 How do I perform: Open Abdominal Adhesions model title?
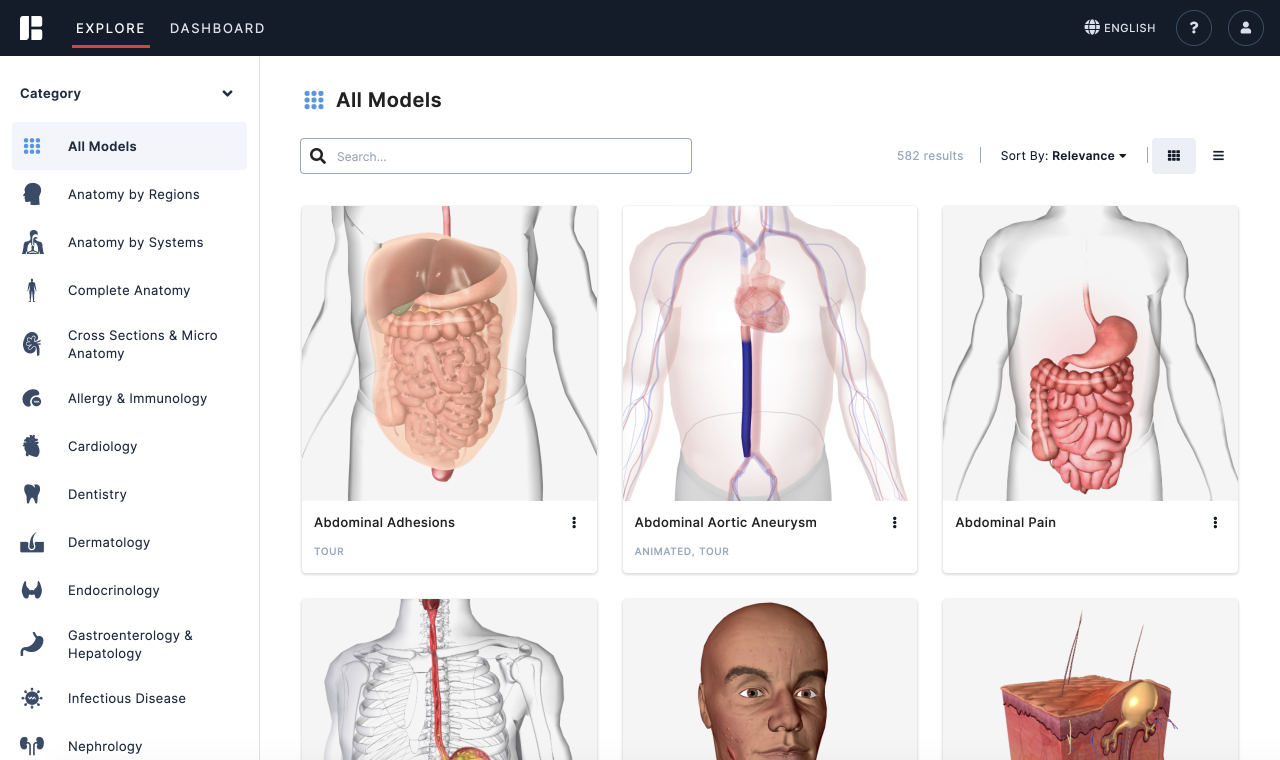tap(384, 522)
